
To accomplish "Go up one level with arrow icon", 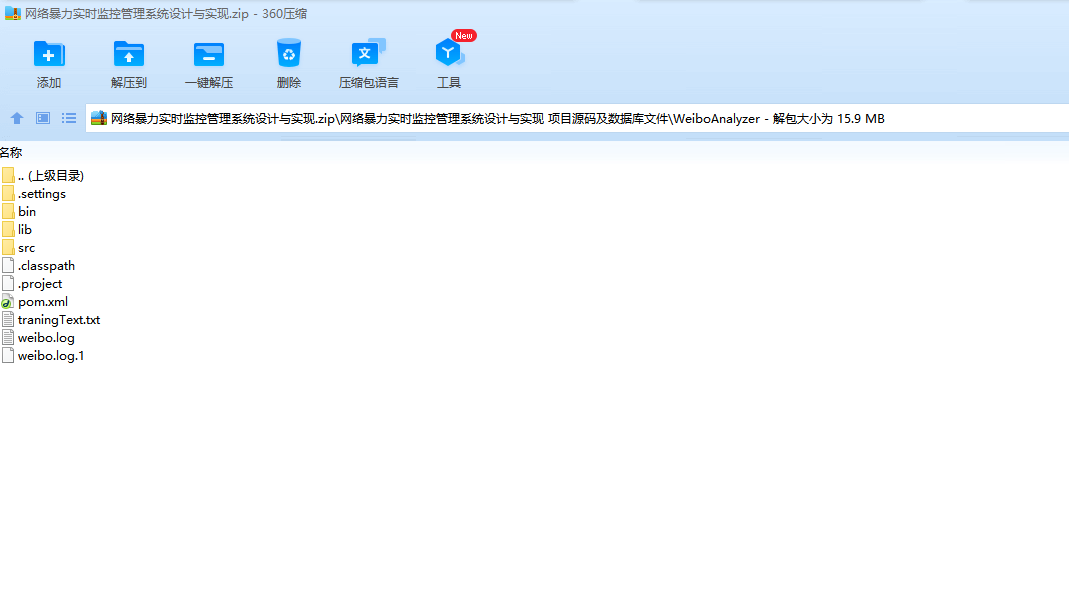I will [x=17, y=118].
